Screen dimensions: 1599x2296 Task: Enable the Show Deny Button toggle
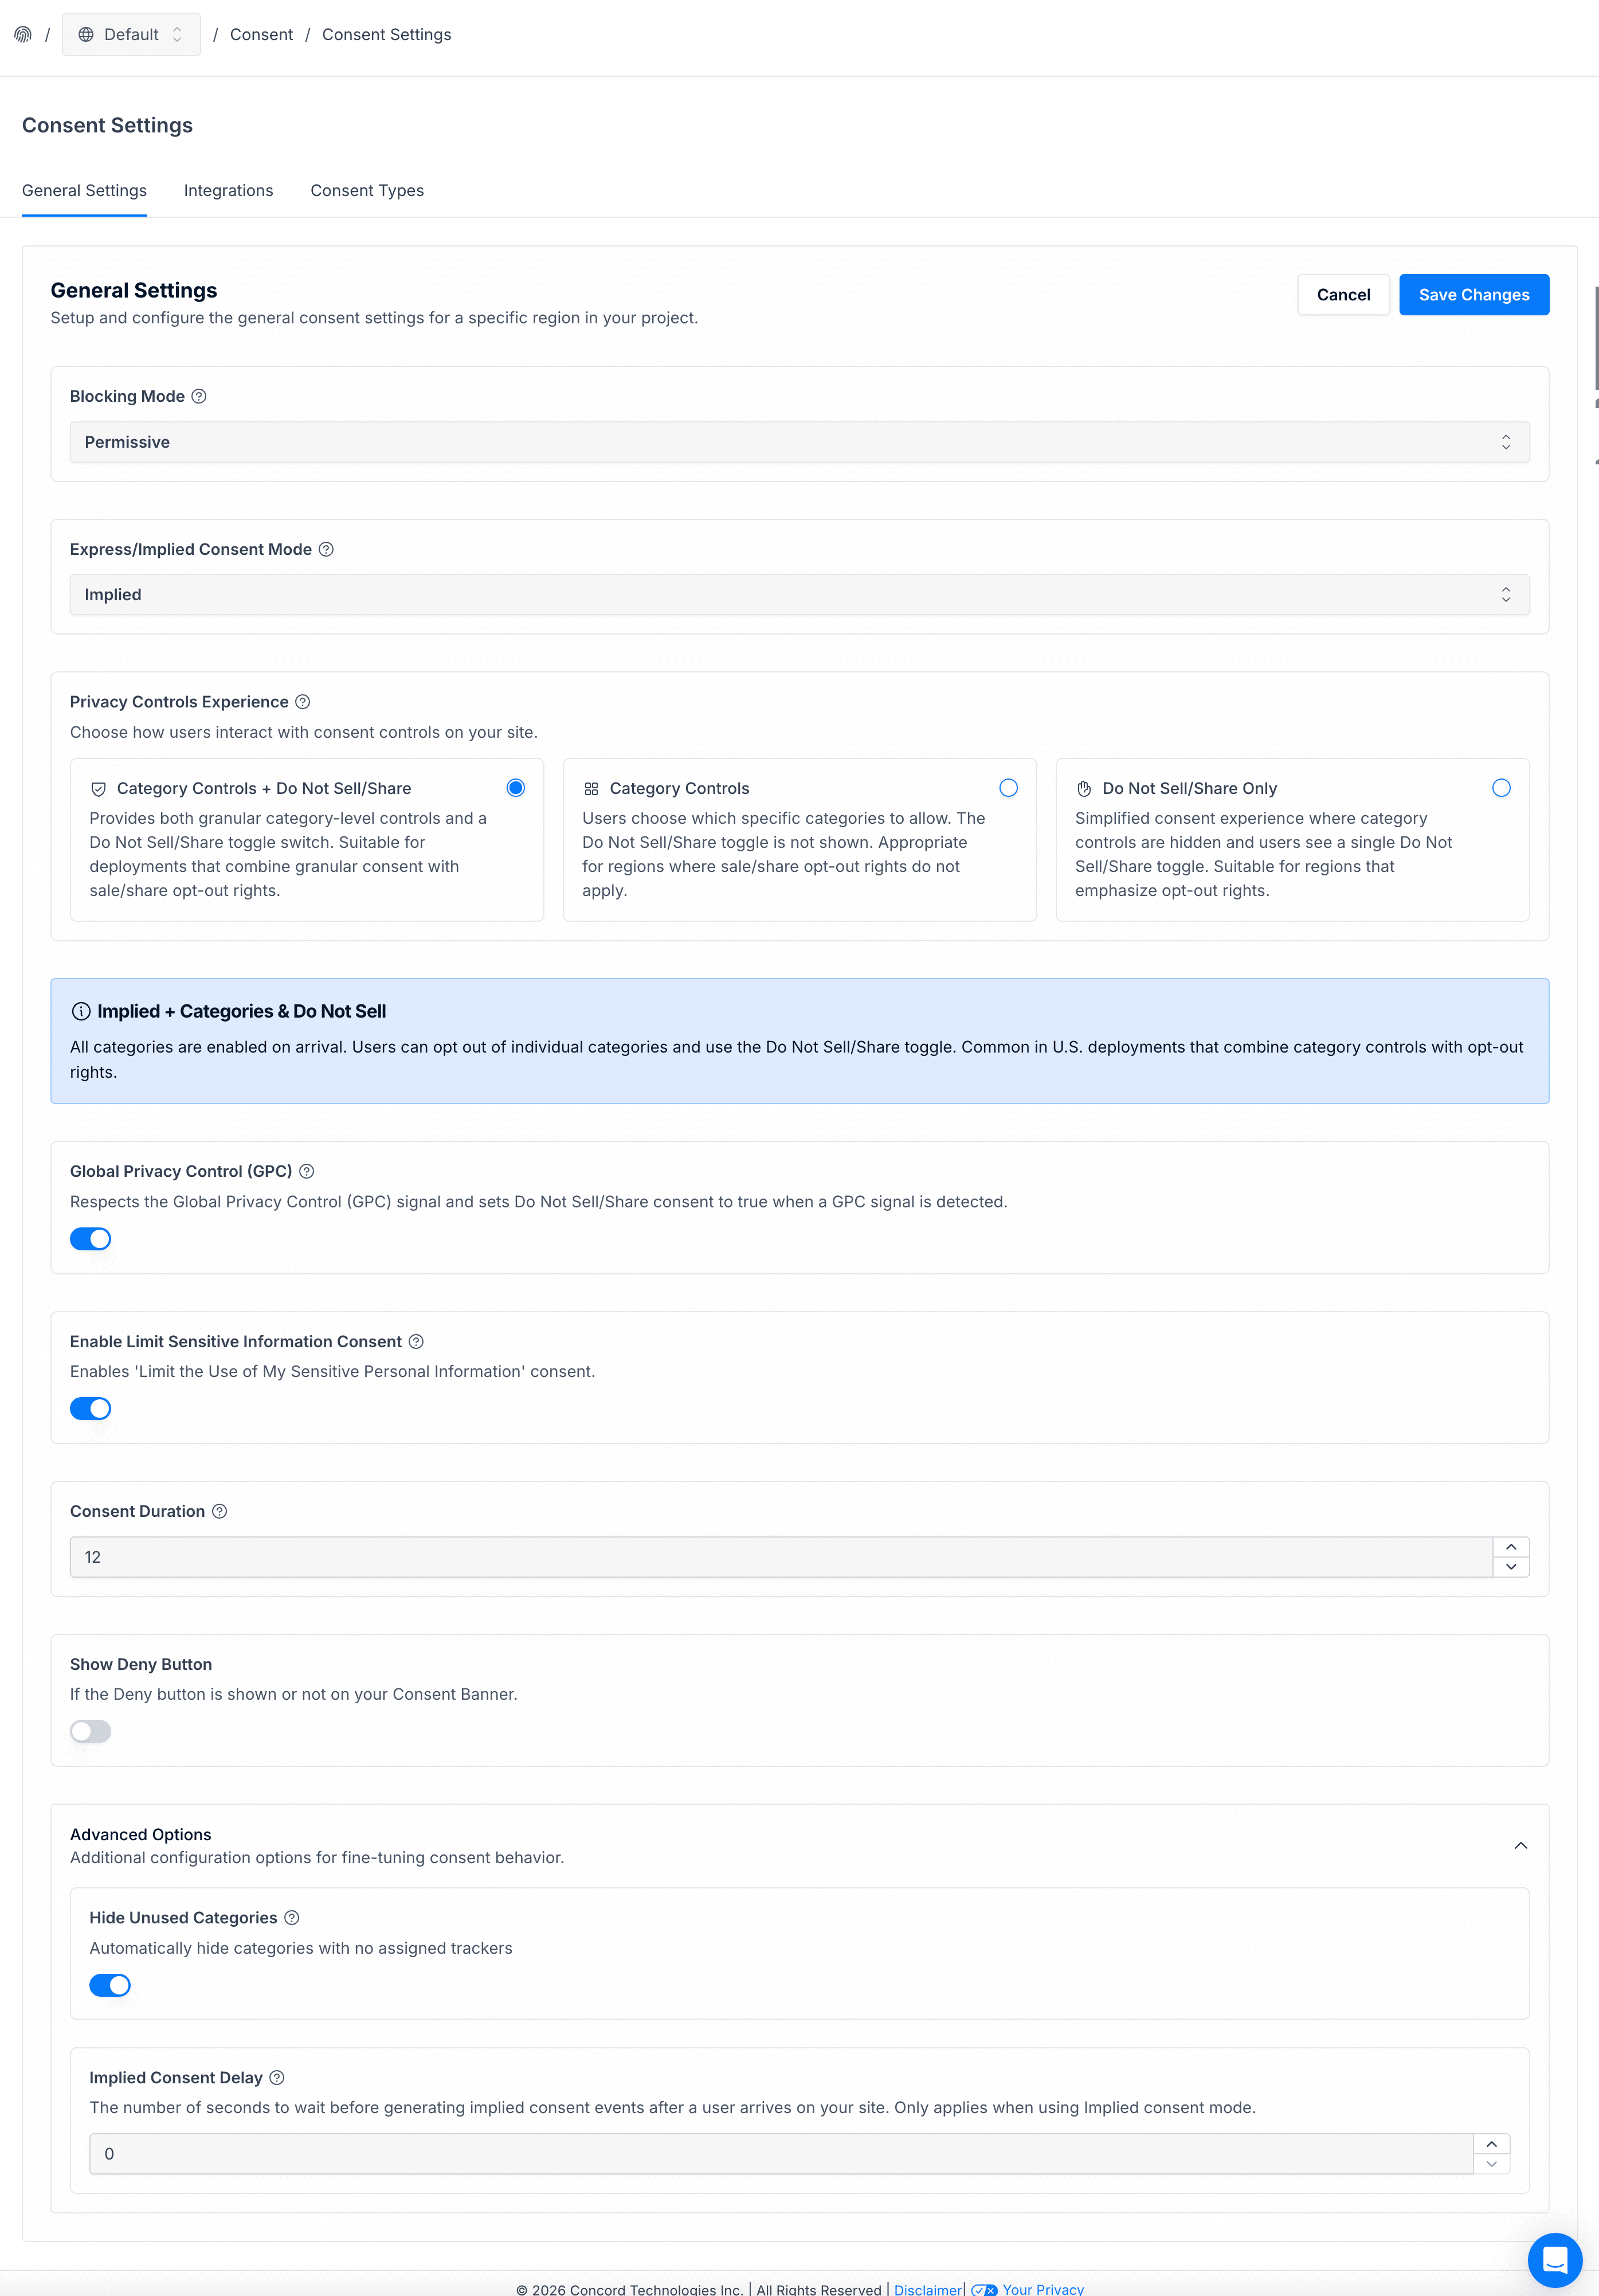[x=90, y=1731]
